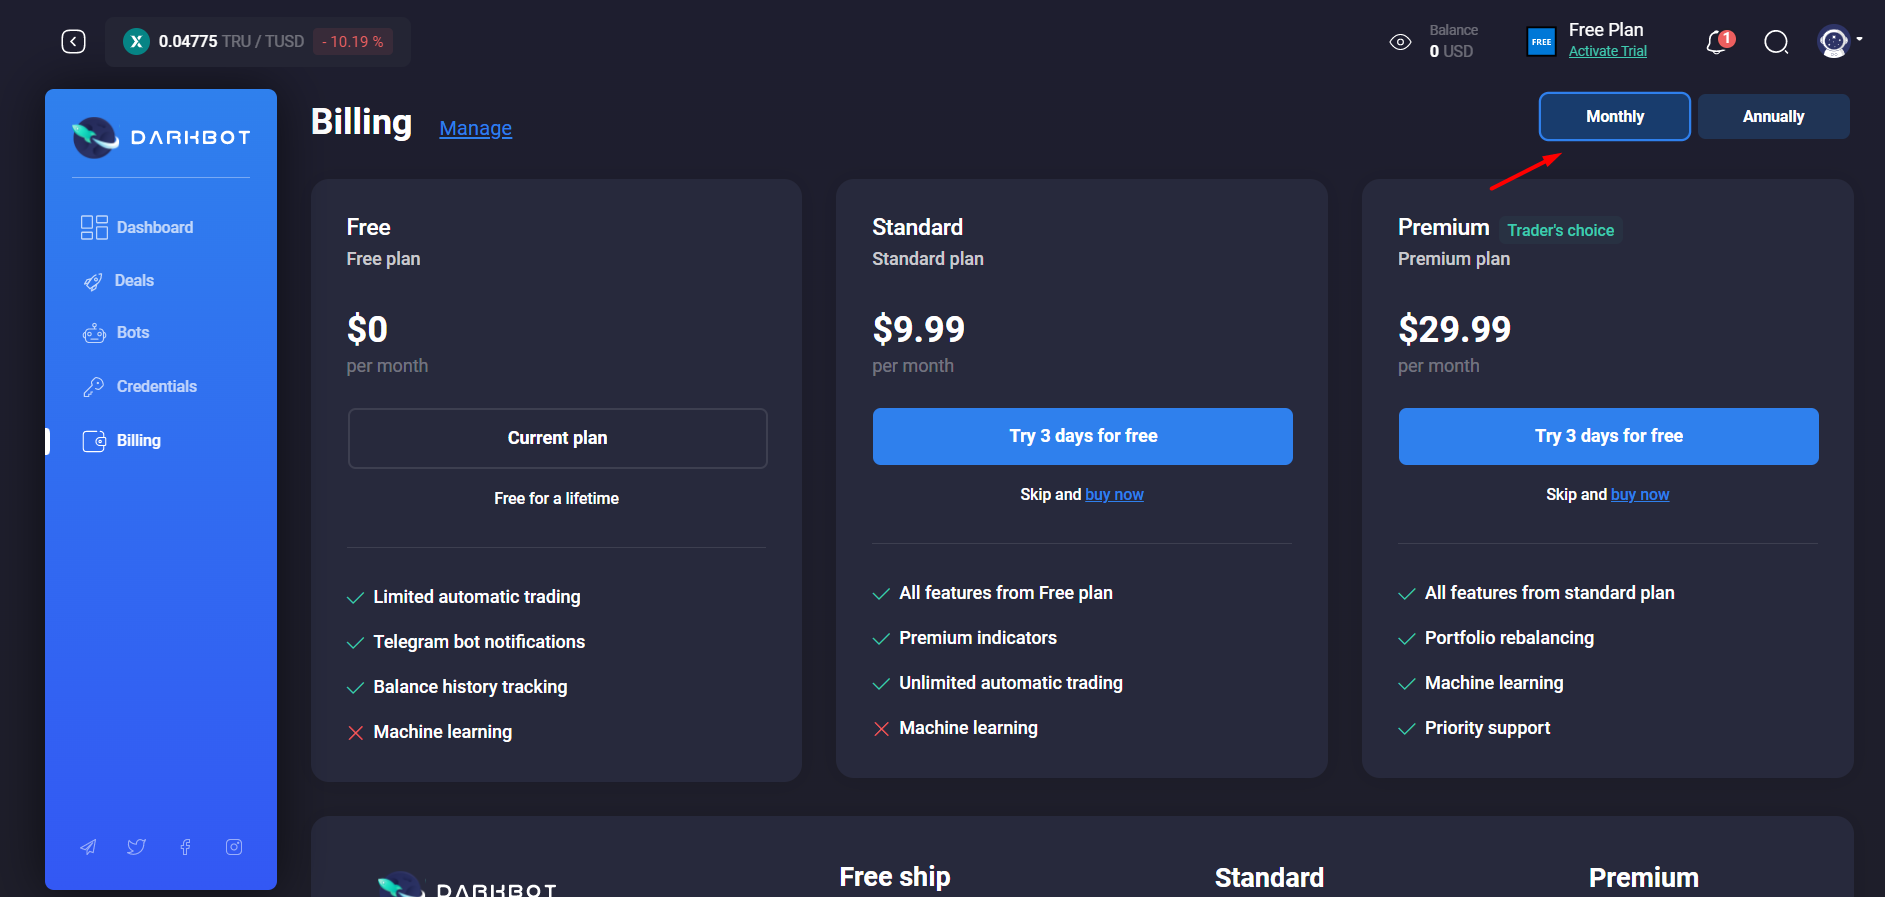Viewport: 1885px width, 897px height.
Task: Click 'Free for a lifetime' text
Action: (x=557, y=498)
